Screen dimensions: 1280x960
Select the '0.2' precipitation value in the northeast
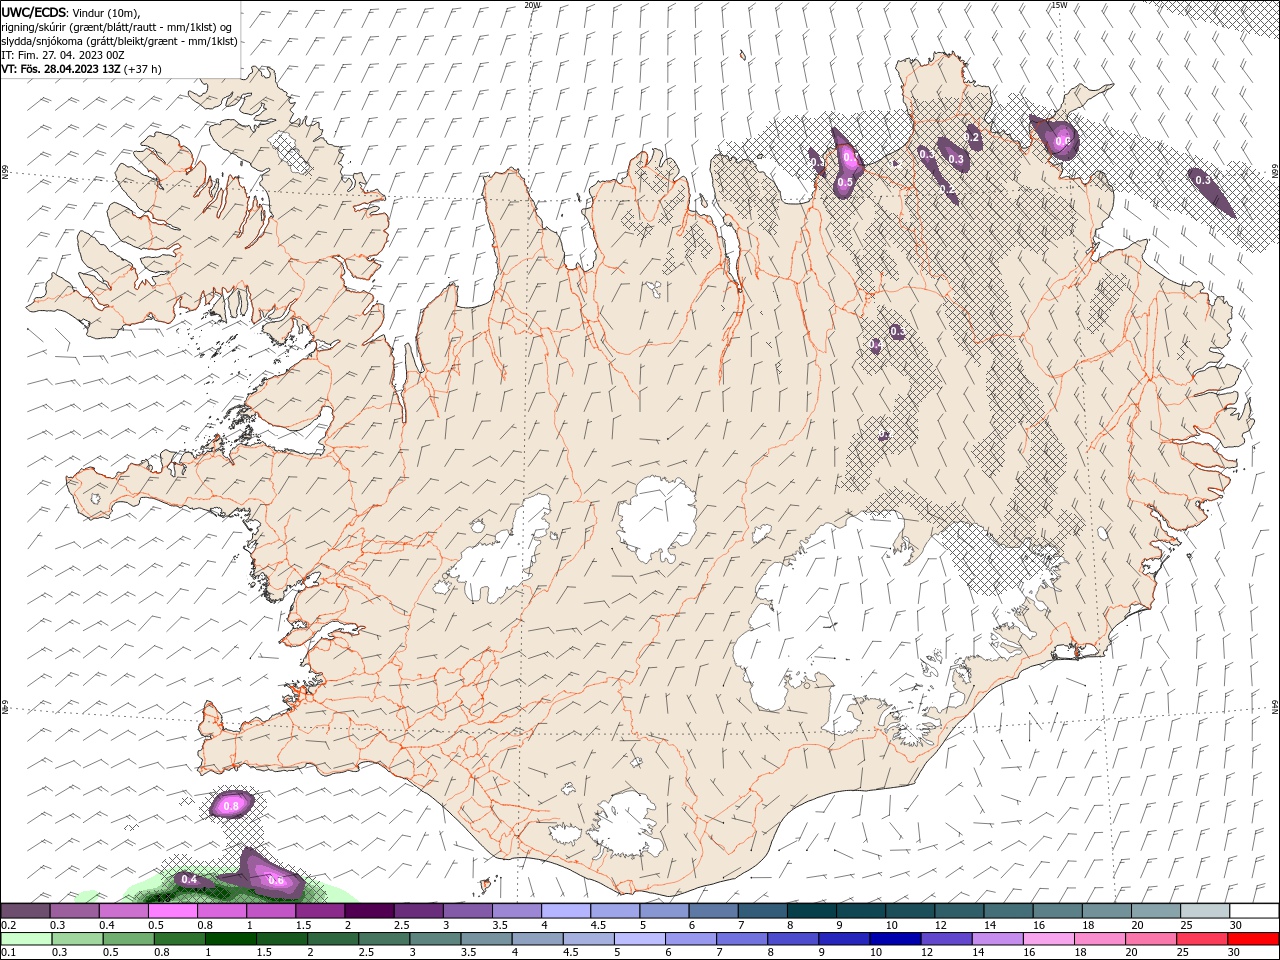click(x=972, y=137)
